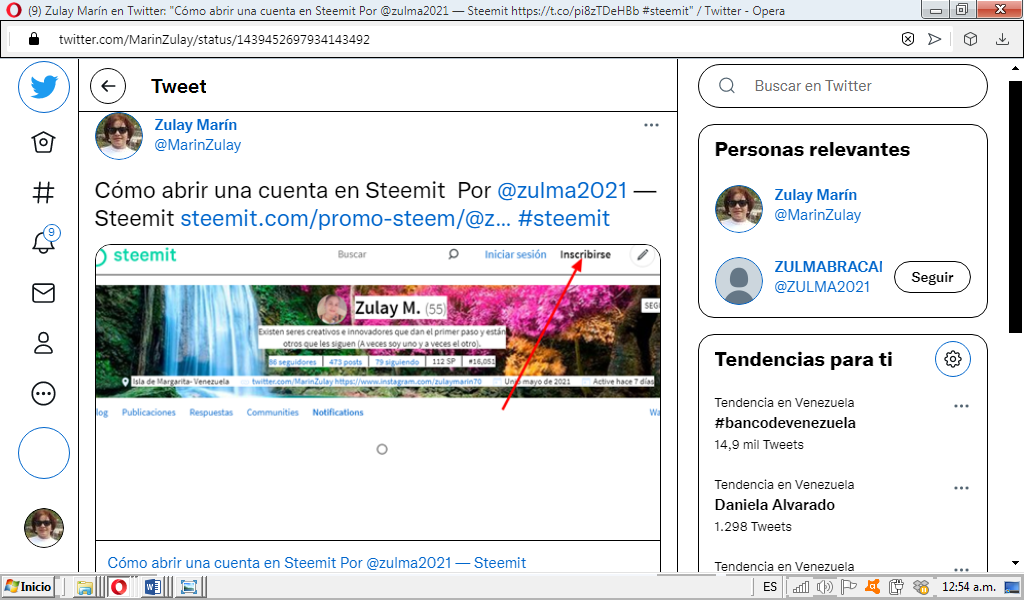Click the Opera address bar URL
The image size is (1024, 600).
214,40
